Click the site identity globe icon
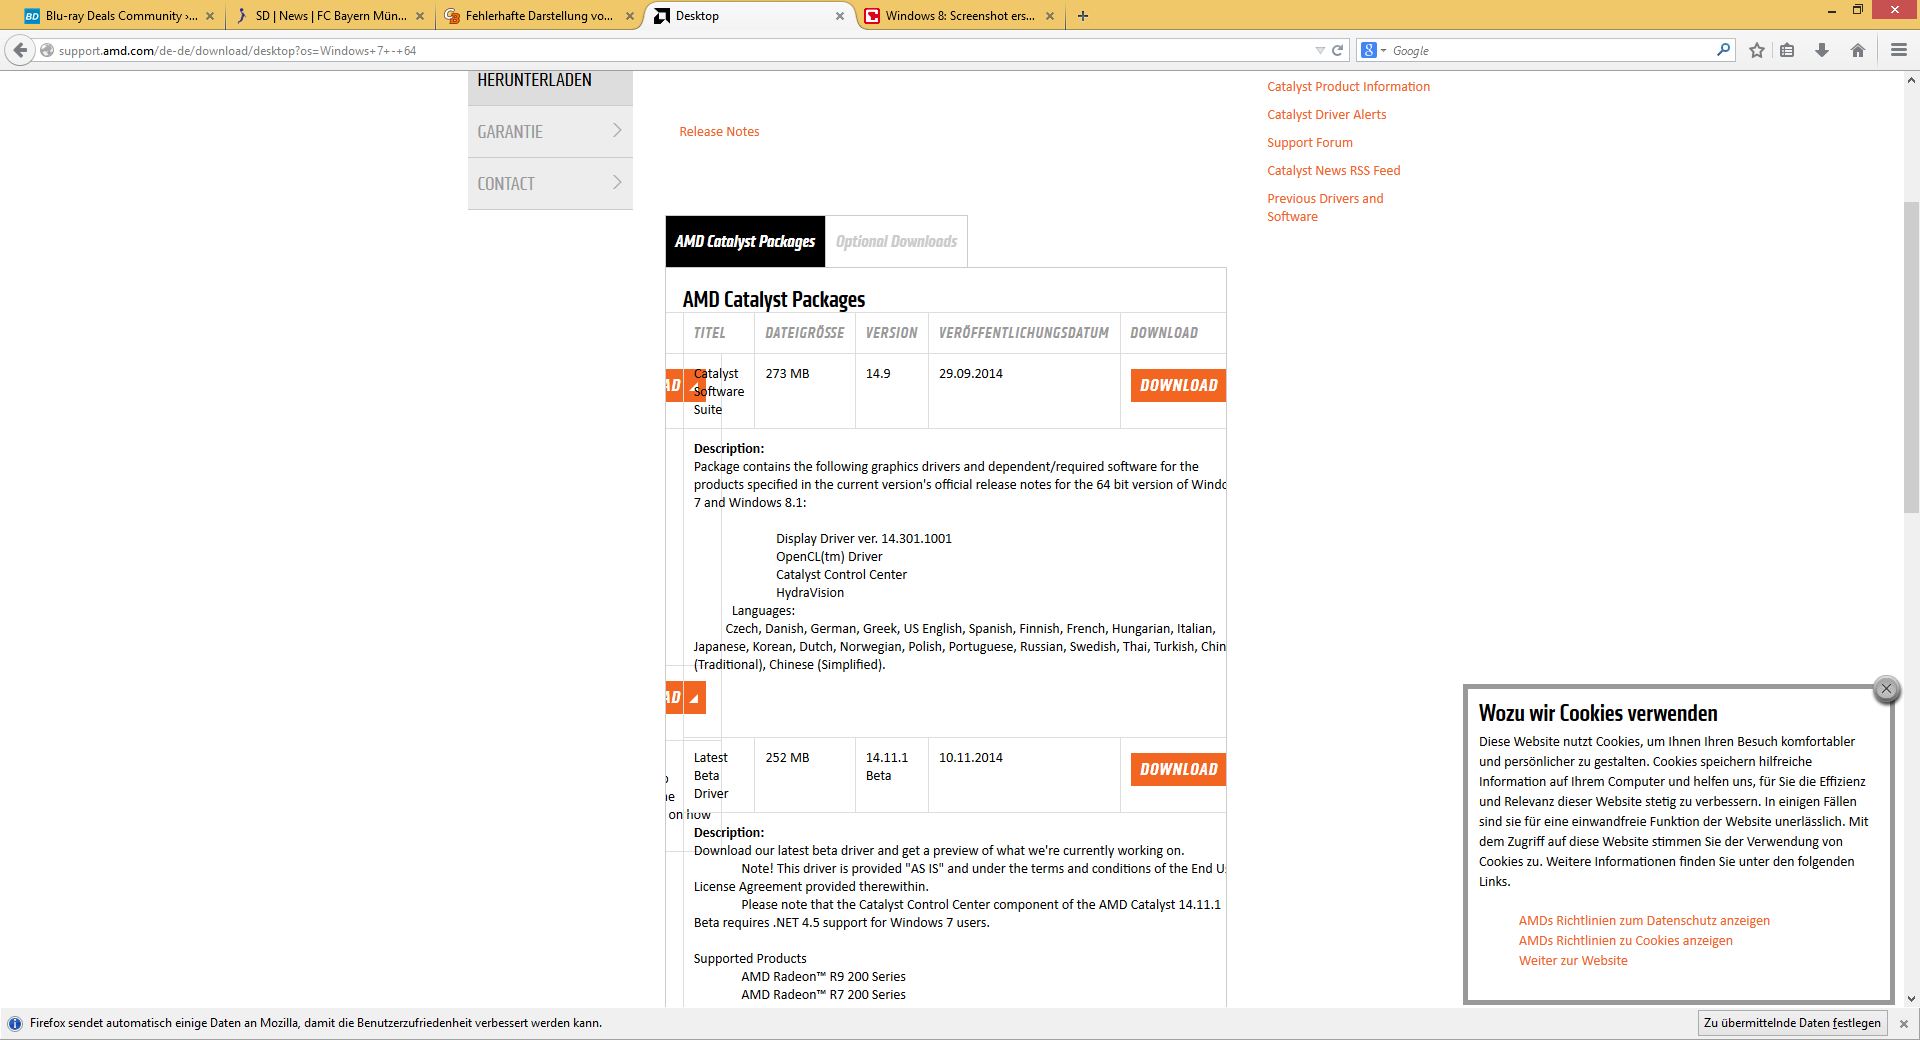 (x=47, y=50)
